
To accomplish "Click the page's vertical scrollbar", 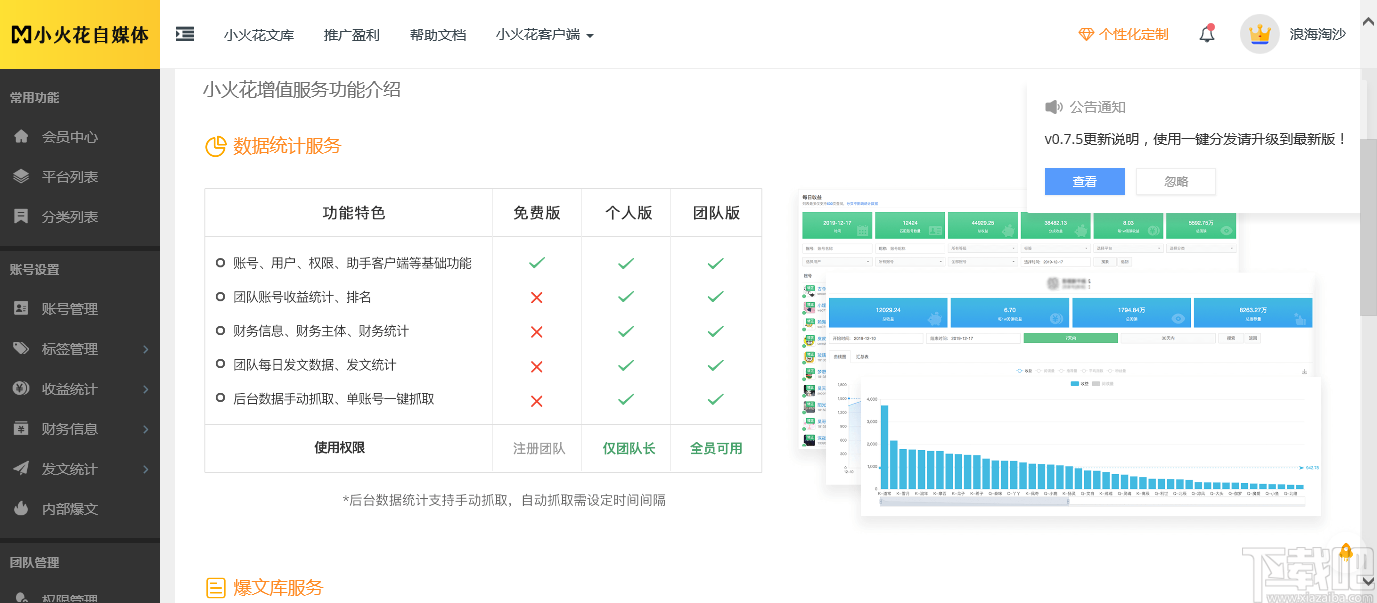I will [x=1368, y=230].
